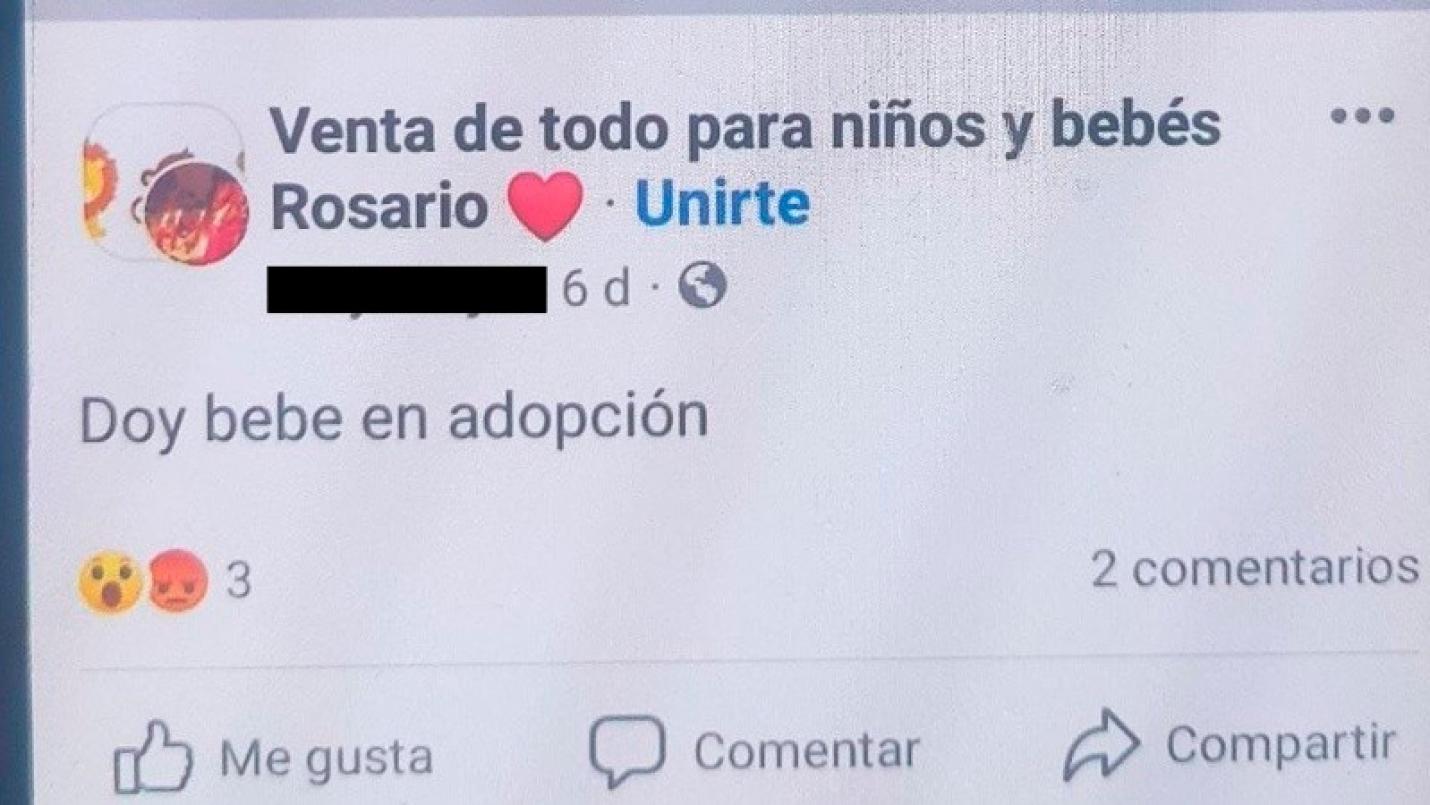Click the Unirte link to join group
Viewport: 1430px width, 805px height.
[722, 205]
